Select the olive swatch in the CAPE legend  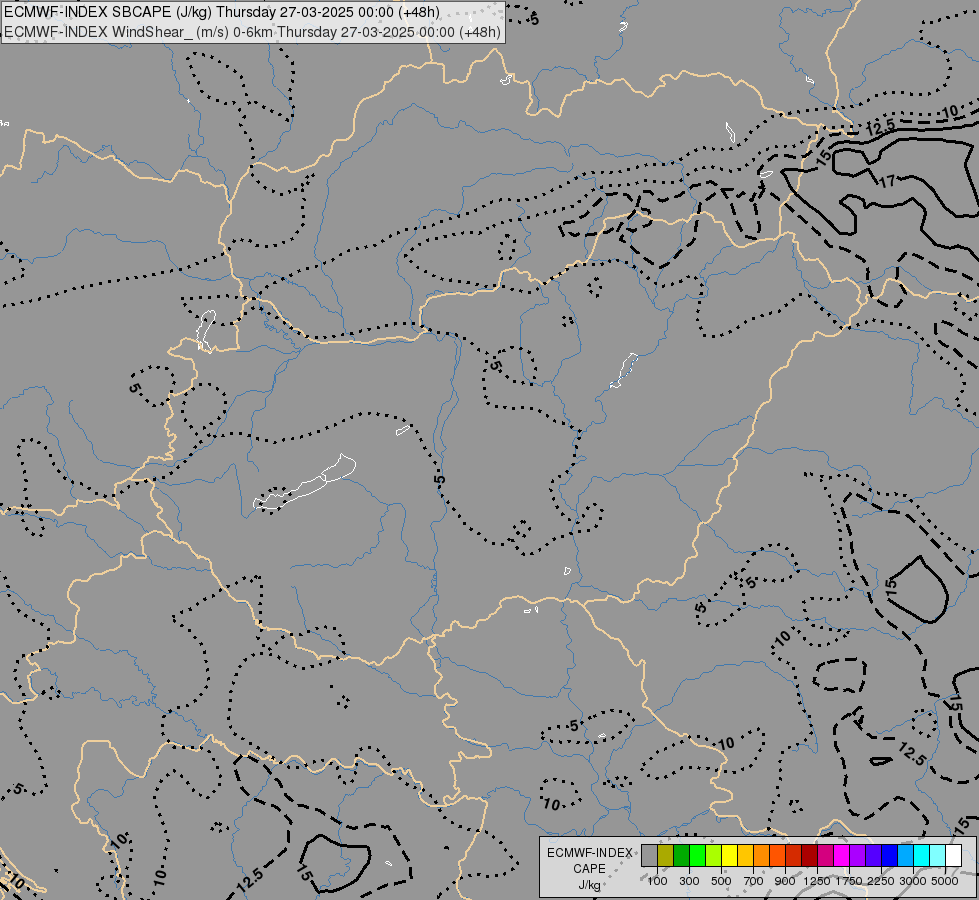click(x=666, y=855)
